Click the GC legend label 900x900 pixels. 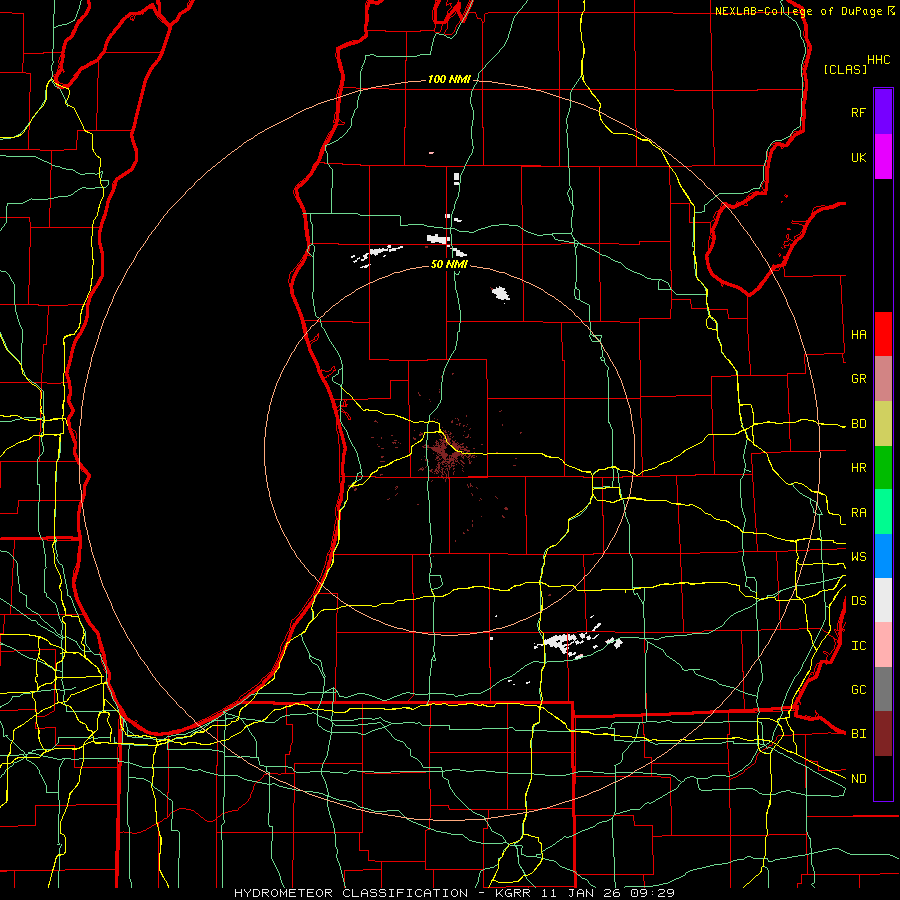[858, 689]
